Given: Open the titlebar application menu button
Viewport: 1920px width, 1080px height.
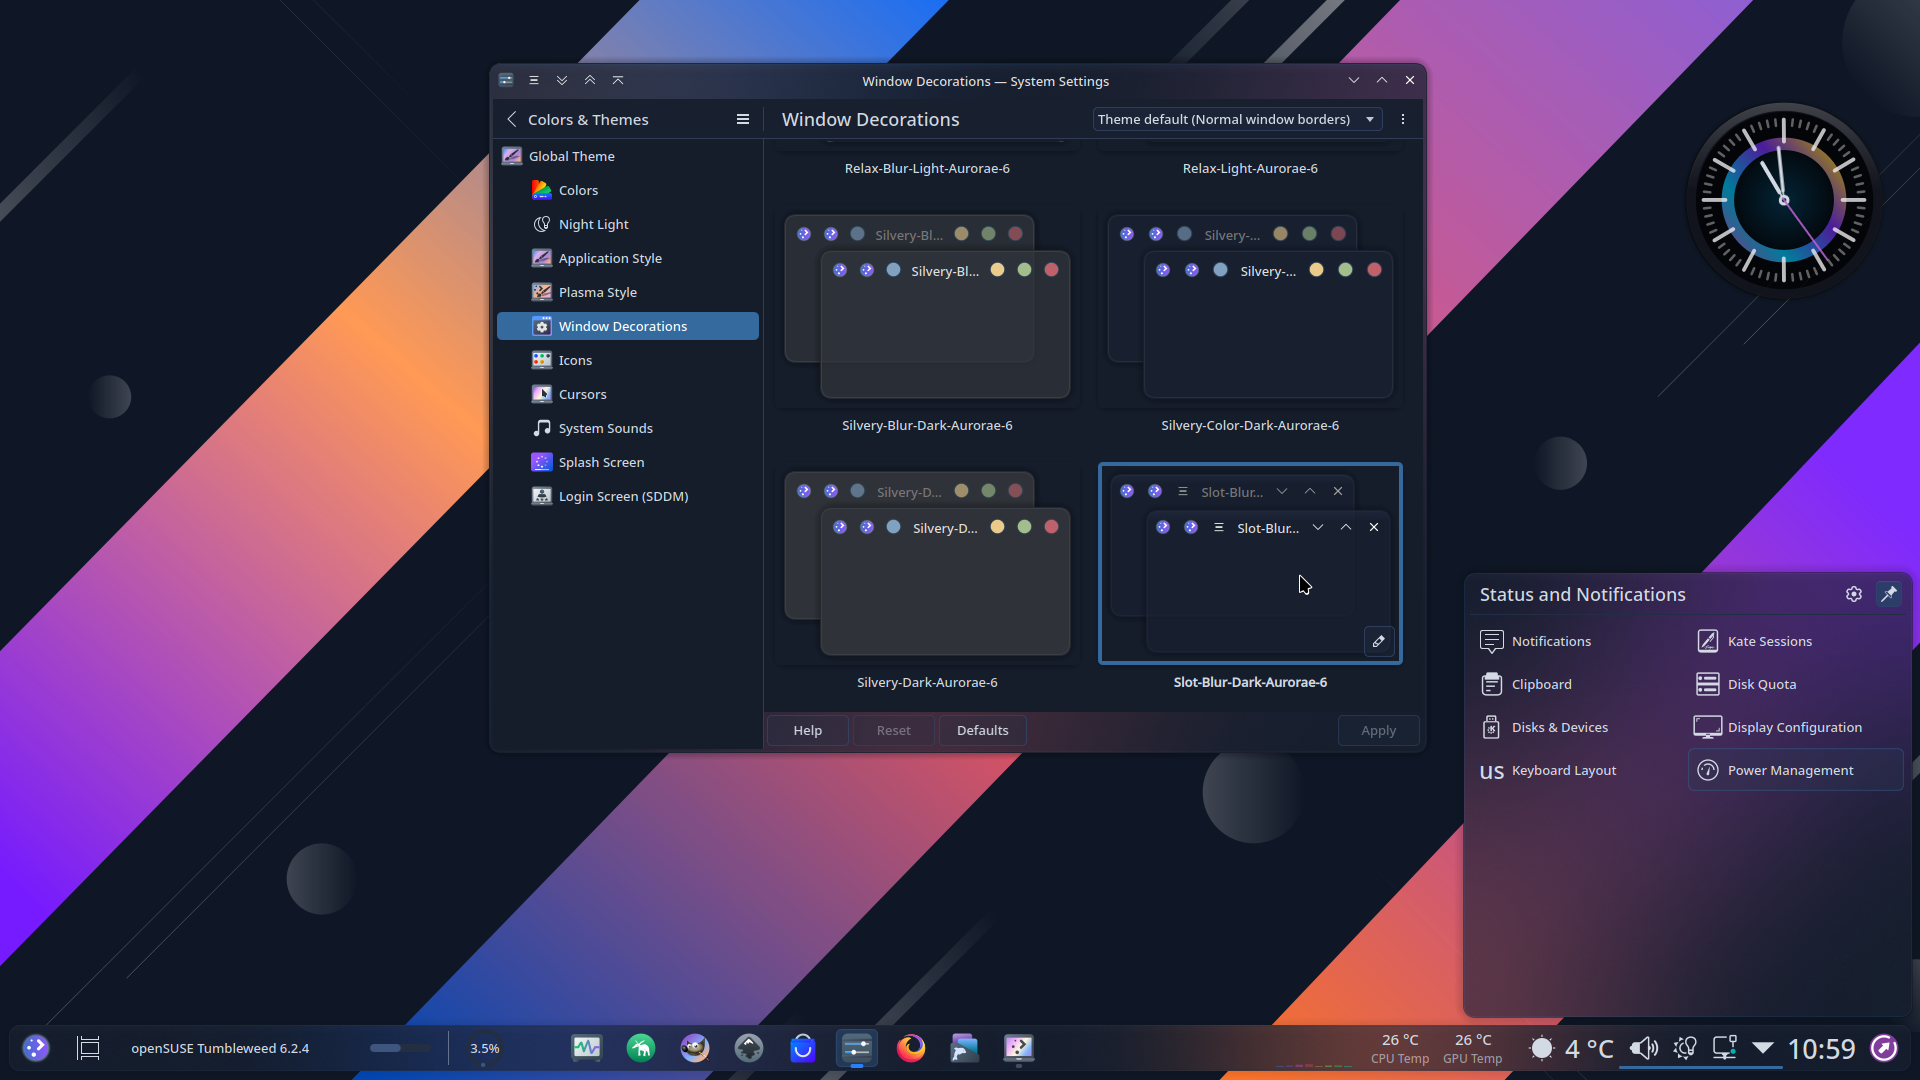Looking at the screenshot, I should coord(534,80).
